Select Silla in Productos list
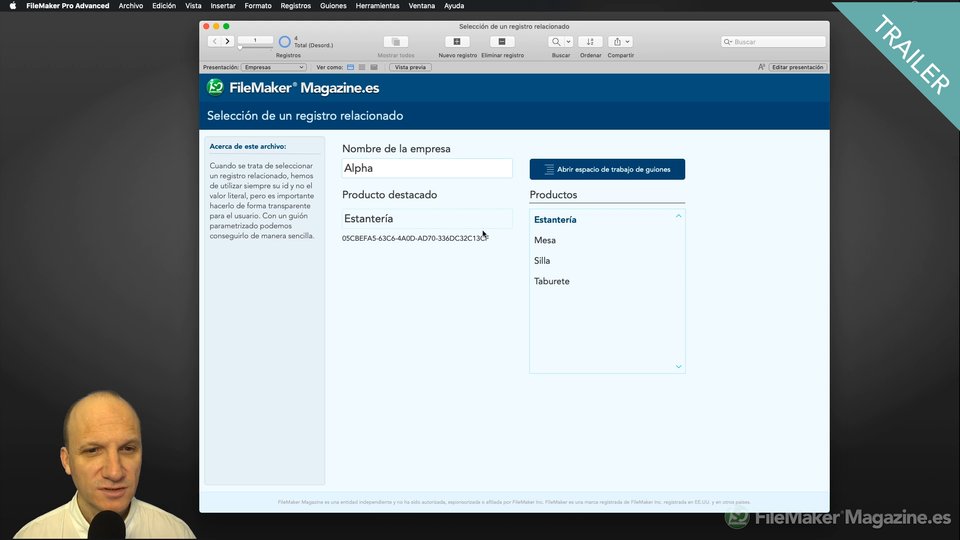 pos(542,261)
